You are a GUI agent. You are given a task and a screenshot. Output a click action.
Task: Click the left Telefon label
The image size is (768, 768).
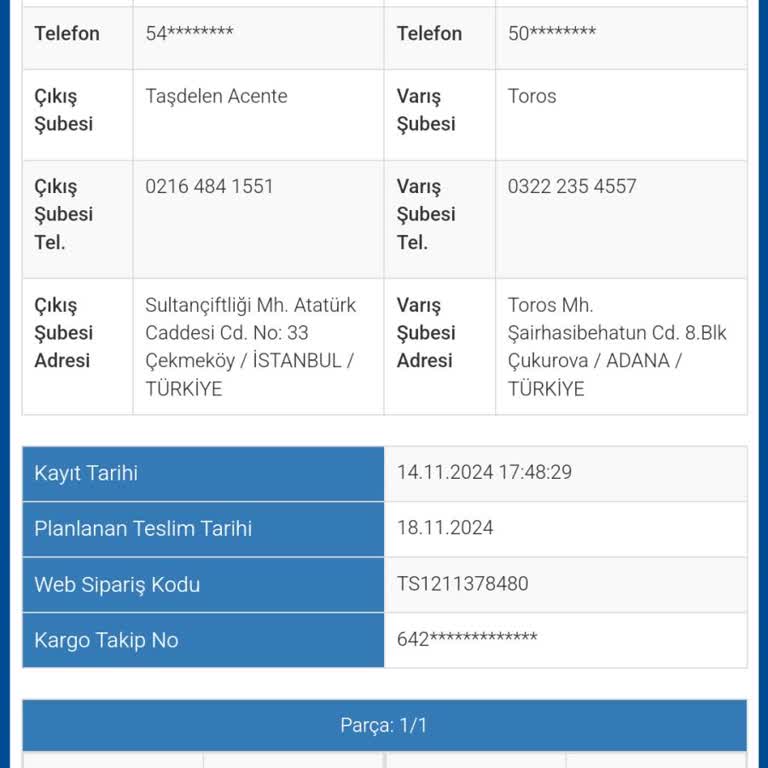tap(67, 34)
